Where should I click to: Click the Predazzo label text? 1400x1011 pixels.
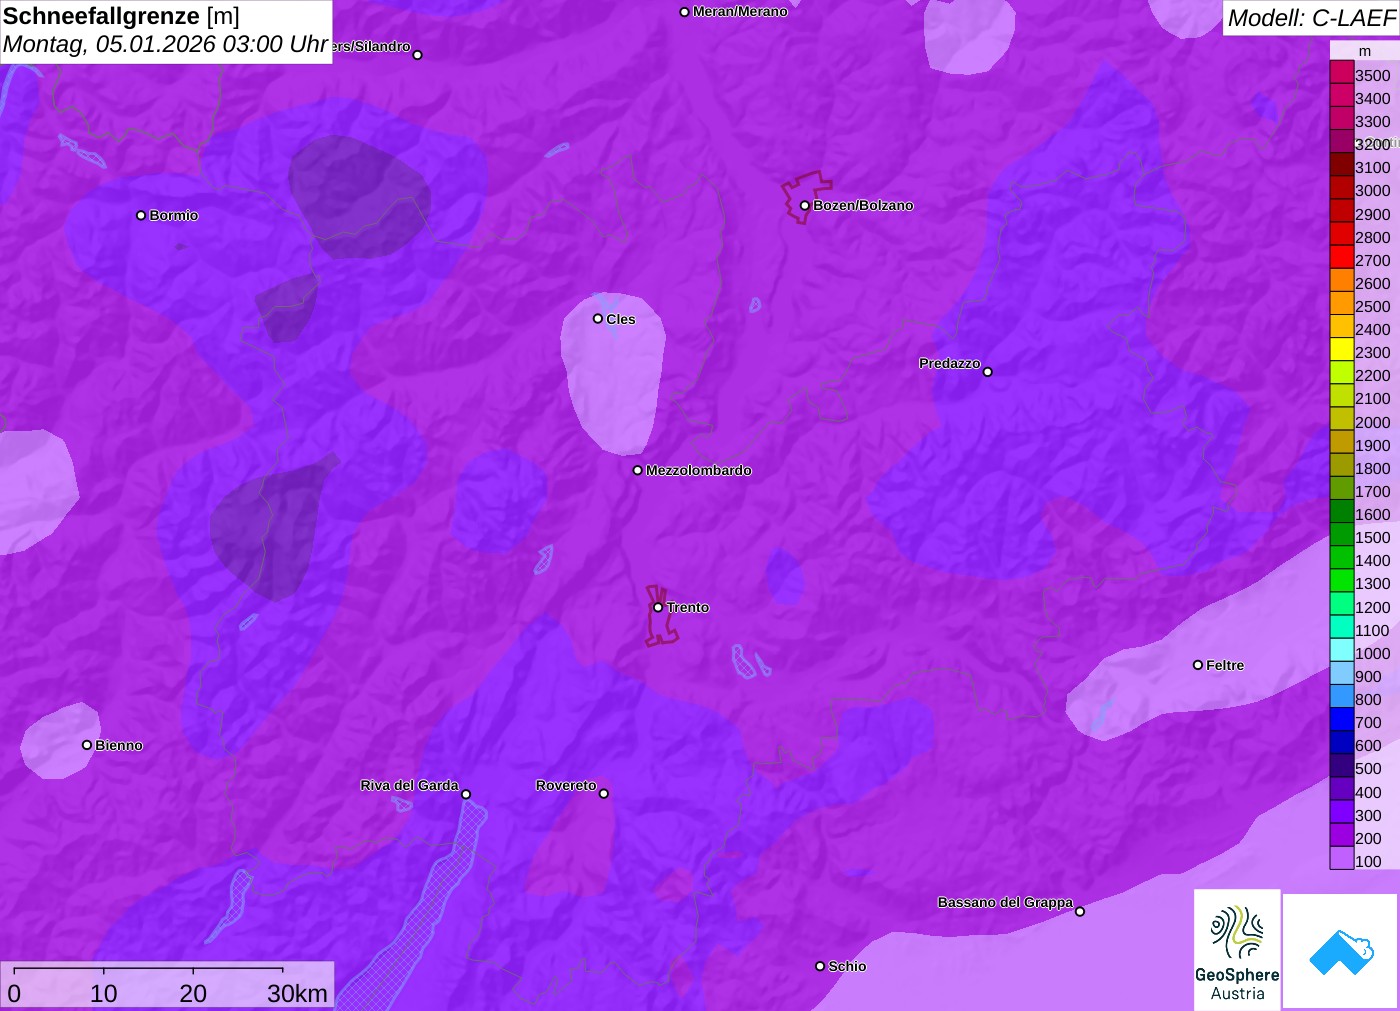(x=950, y=363)
